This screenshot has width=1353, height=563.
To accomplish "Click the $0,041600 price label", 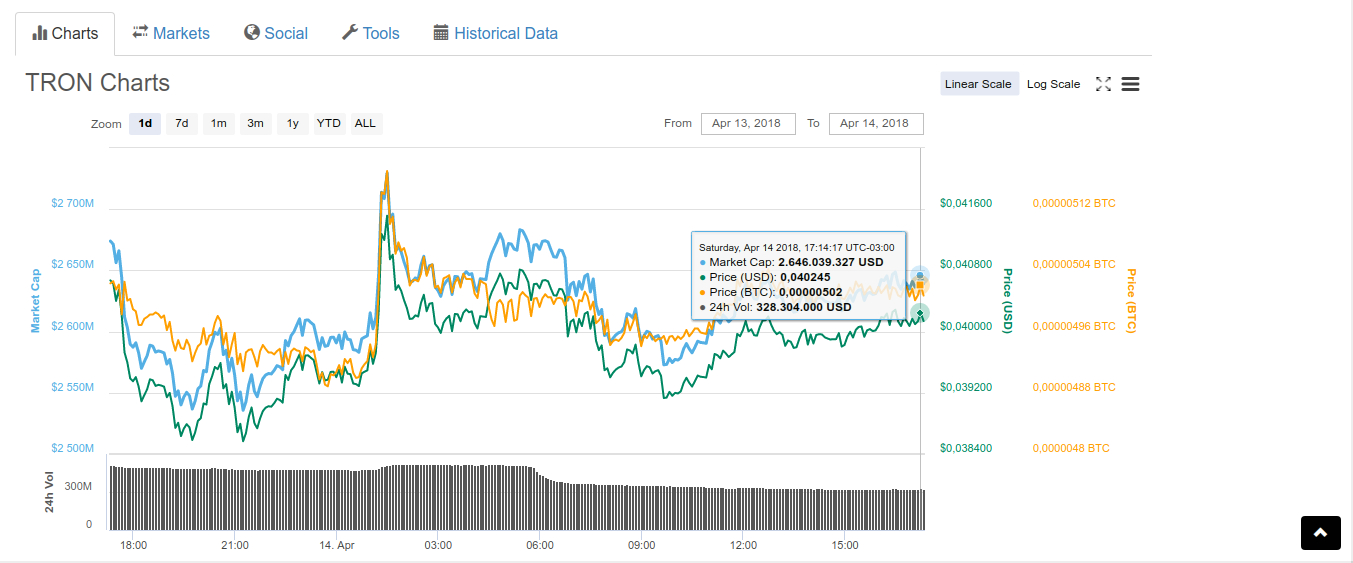I will 966,204.
